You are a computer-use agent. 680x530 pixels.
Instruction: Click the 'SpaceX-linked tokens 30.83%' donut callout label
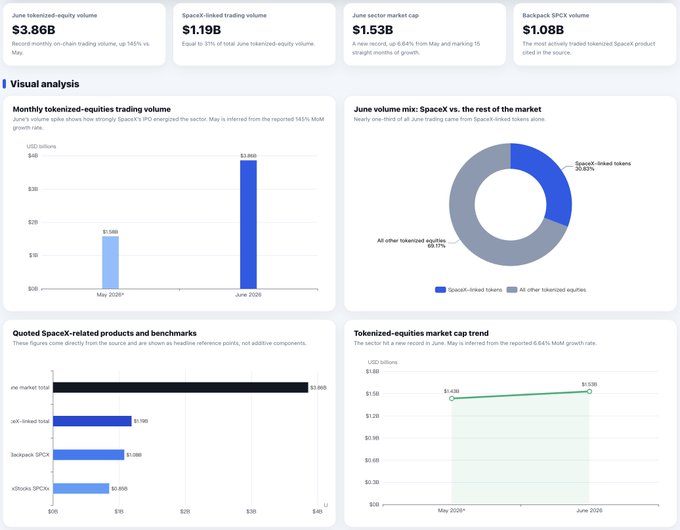(x=602, y=166)
